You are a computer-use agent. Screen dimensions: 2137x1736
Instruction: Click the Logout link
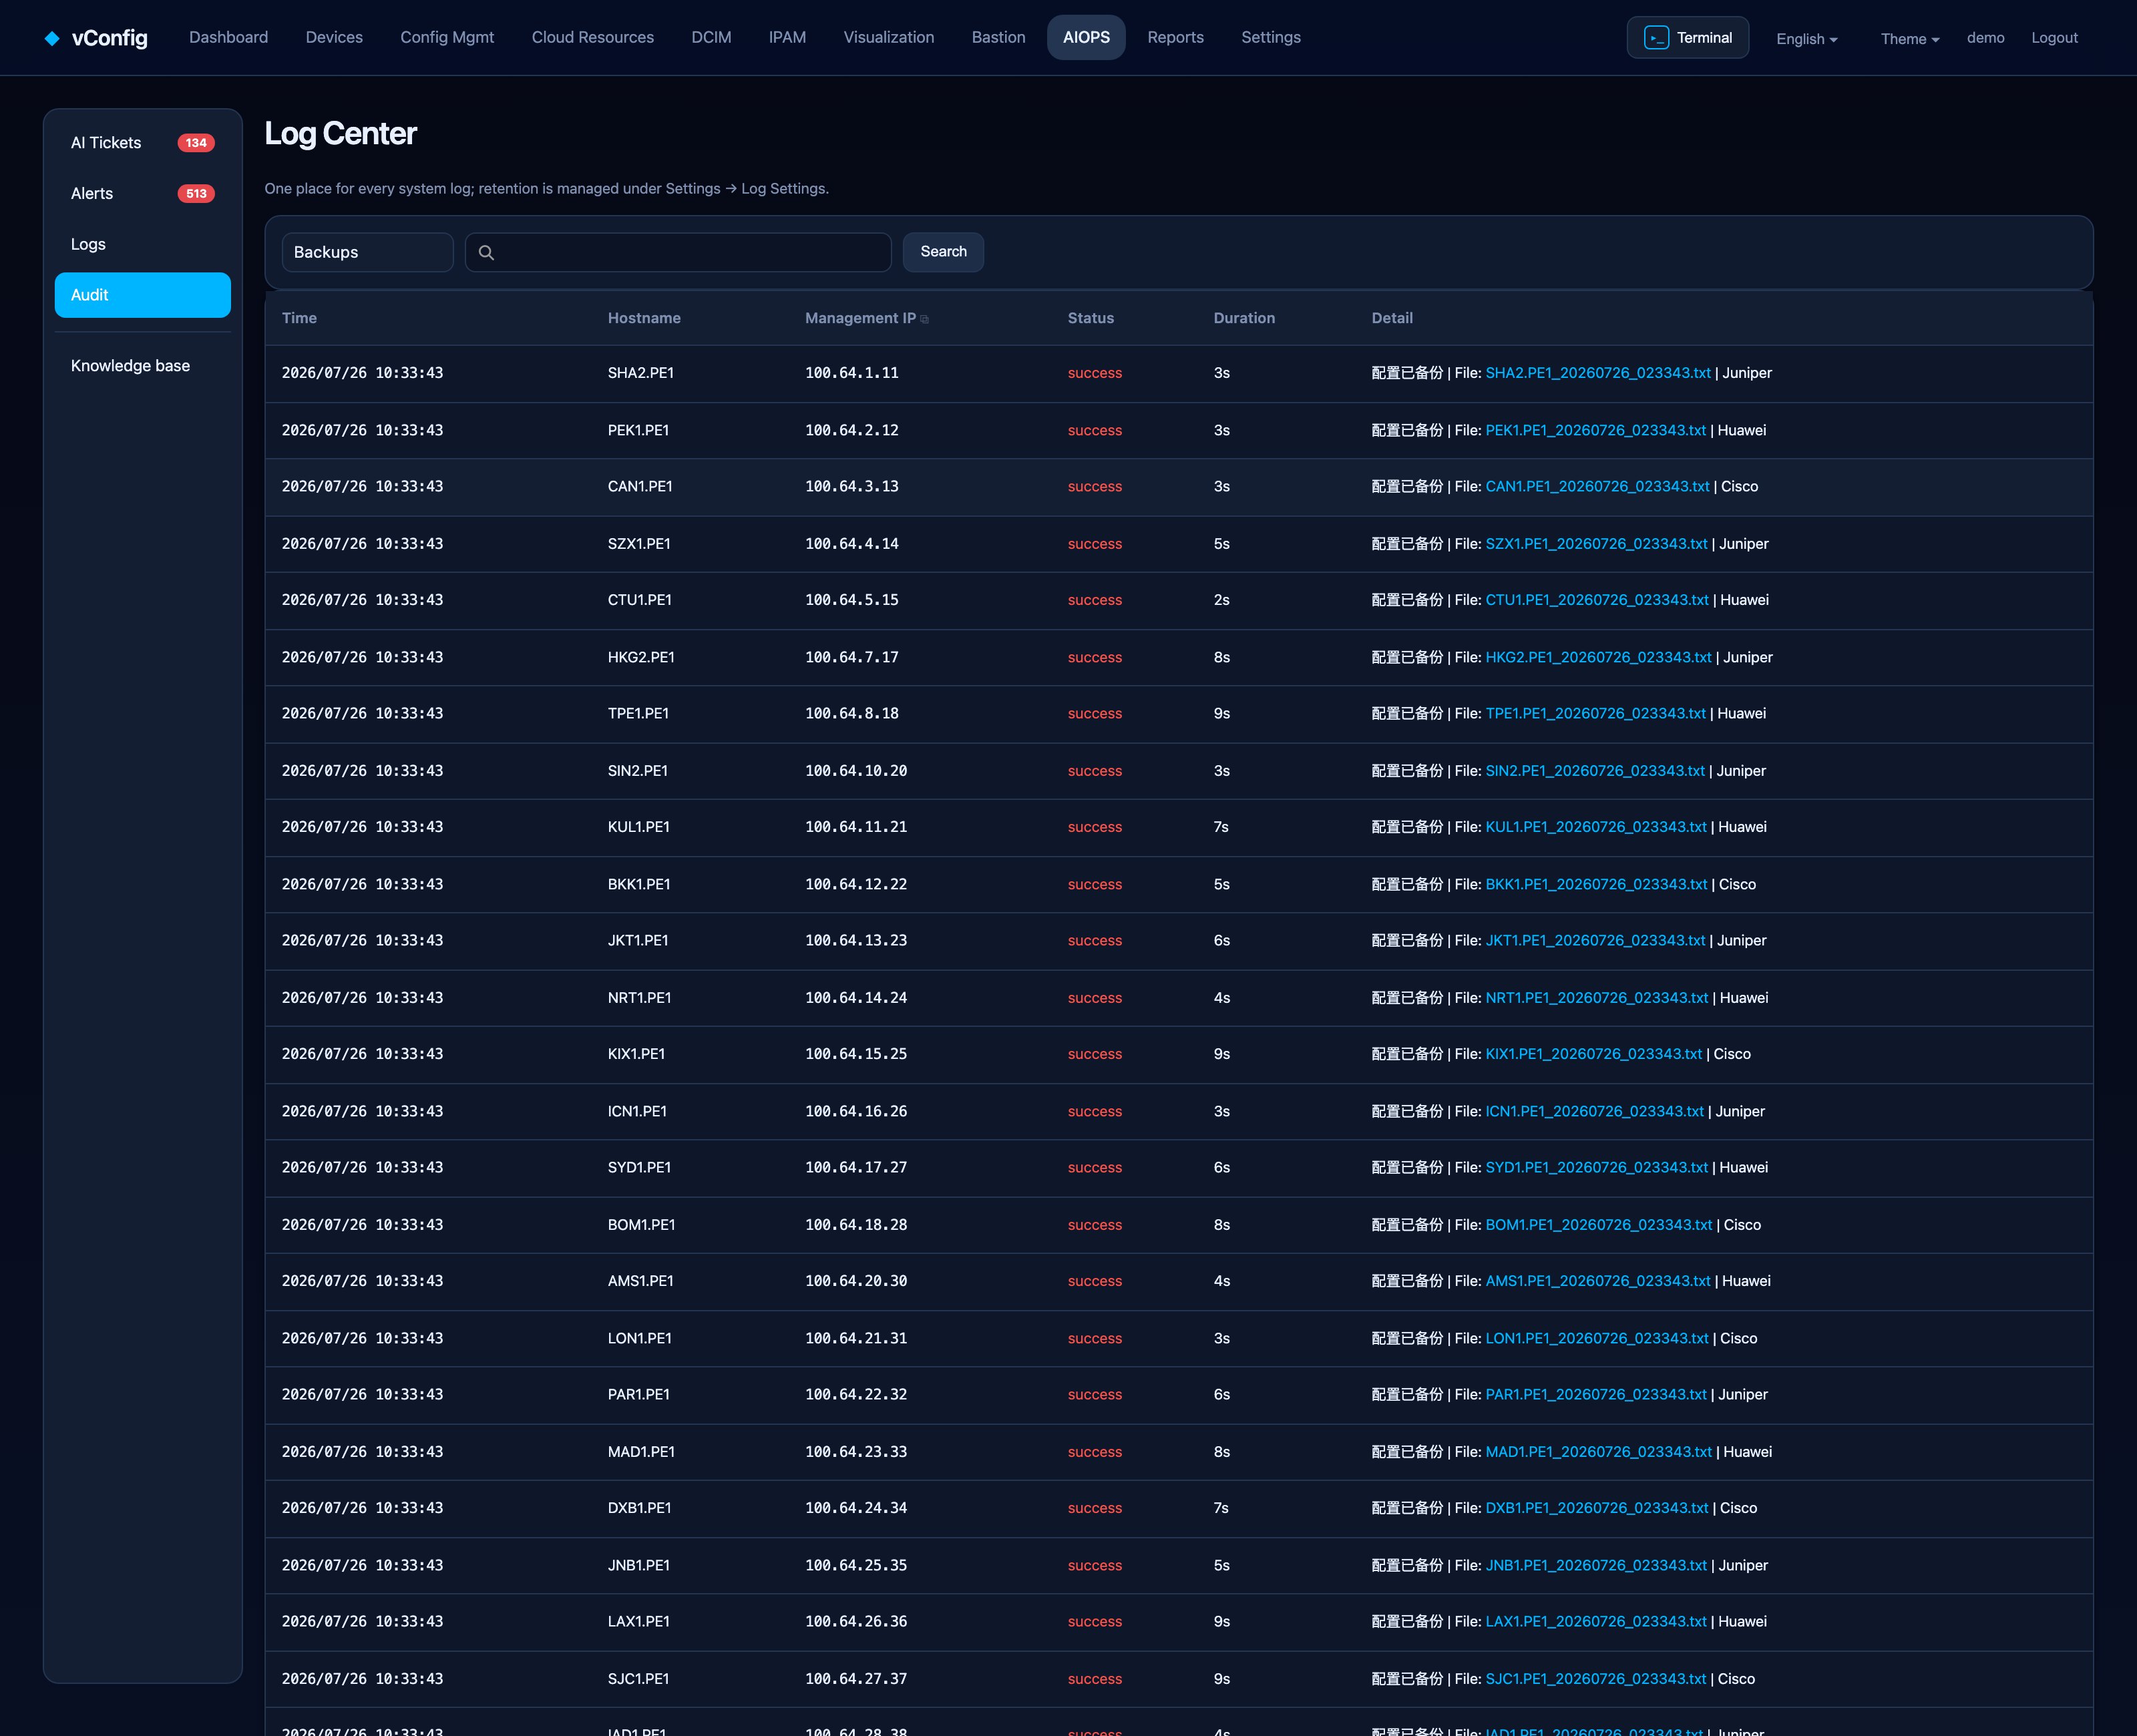tap(2054, 37)
